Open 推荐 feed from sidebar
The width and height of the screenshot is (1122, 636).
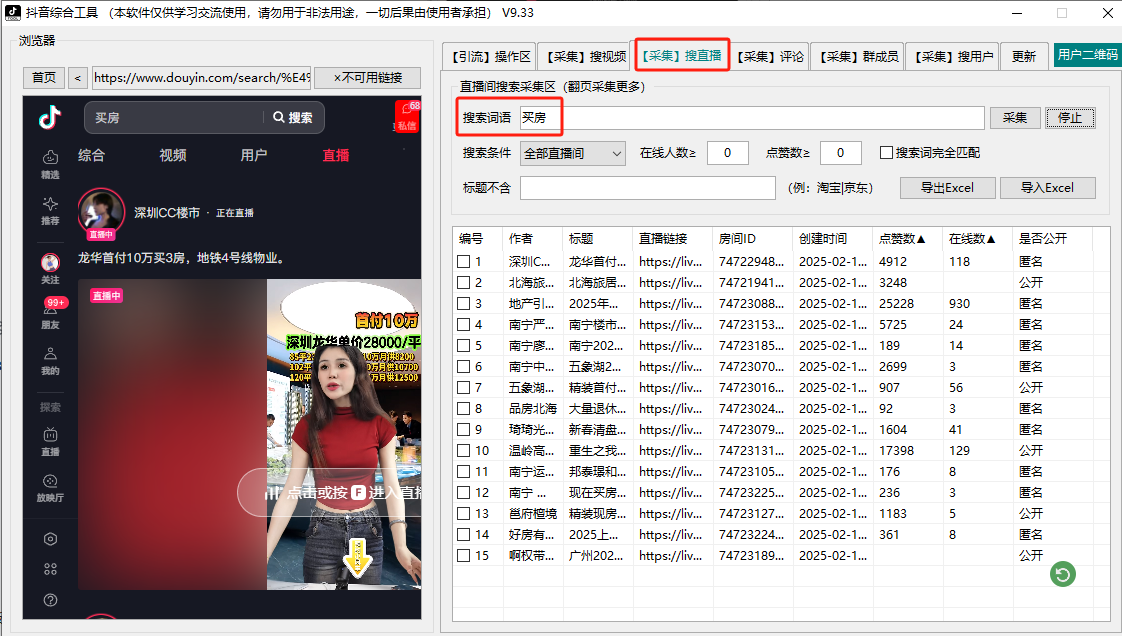50,209
